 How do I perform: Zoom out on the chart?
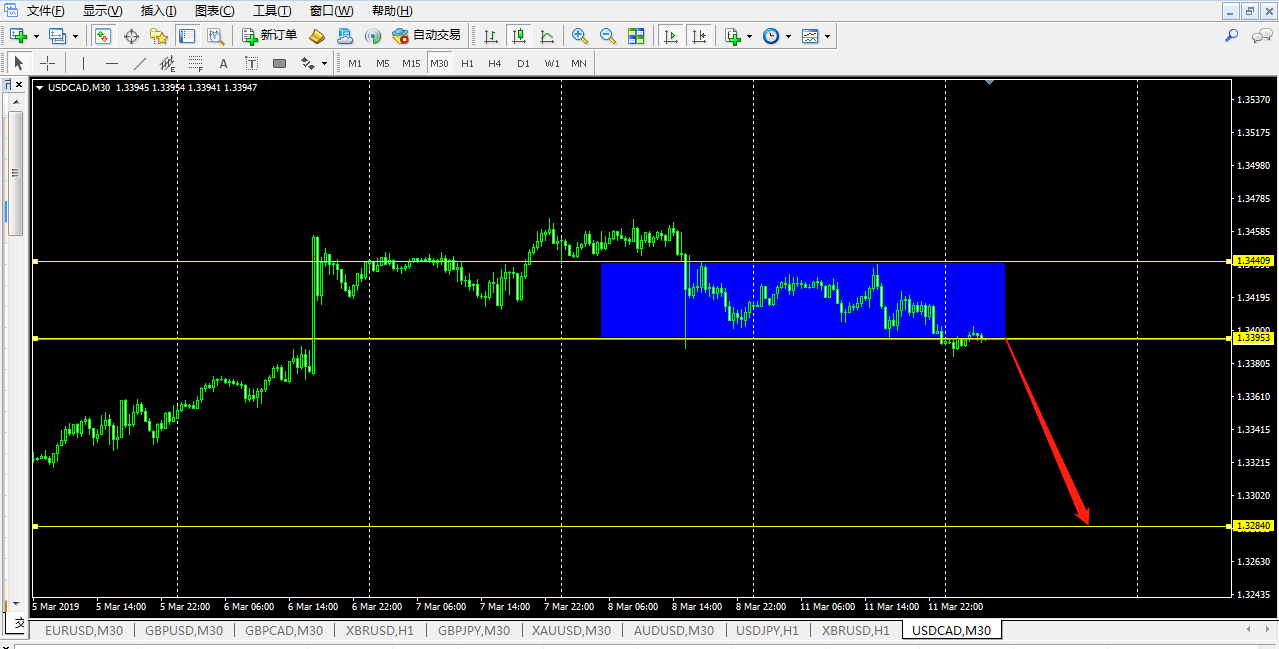coord(607,36)
